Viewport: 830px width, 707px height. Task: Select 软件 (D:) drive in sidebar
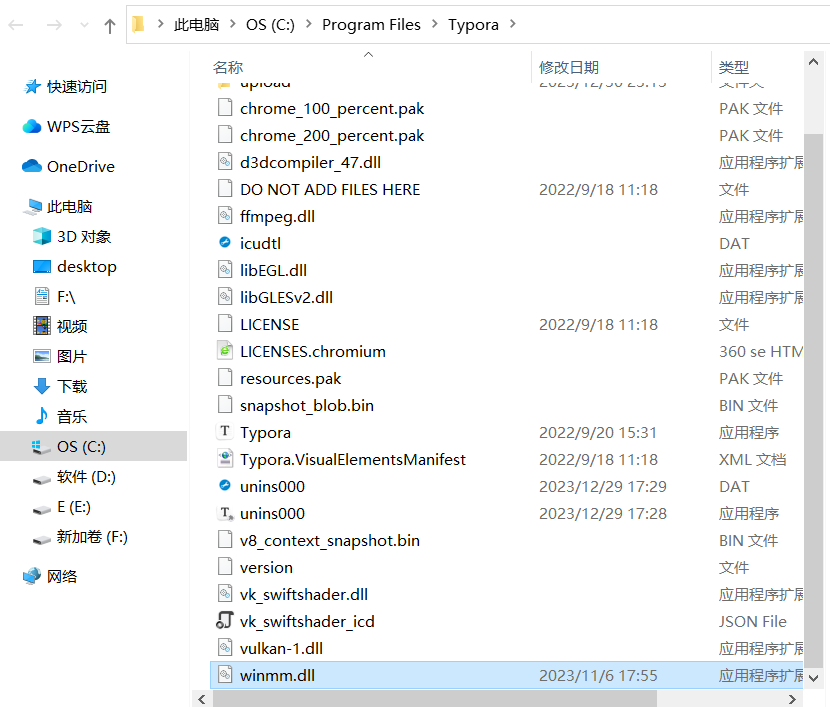pos(74,477)
